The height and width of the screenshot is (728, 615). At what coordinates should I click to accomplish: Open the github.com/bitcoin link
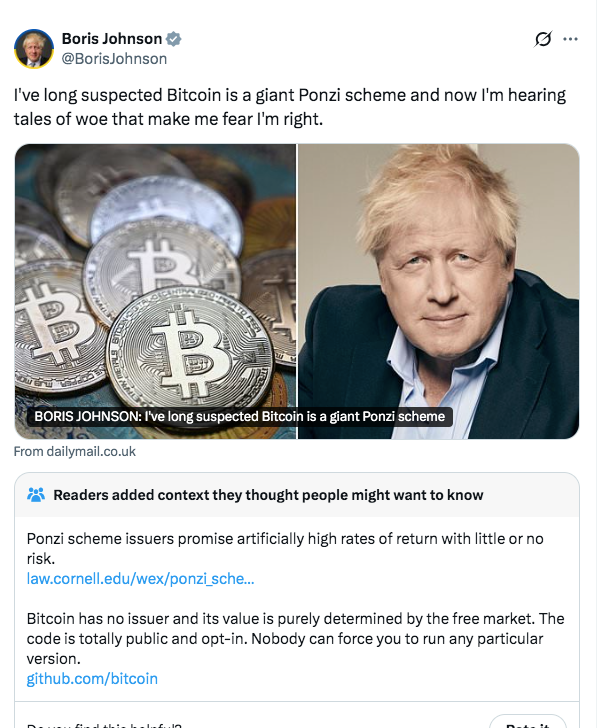pos(92,679)
